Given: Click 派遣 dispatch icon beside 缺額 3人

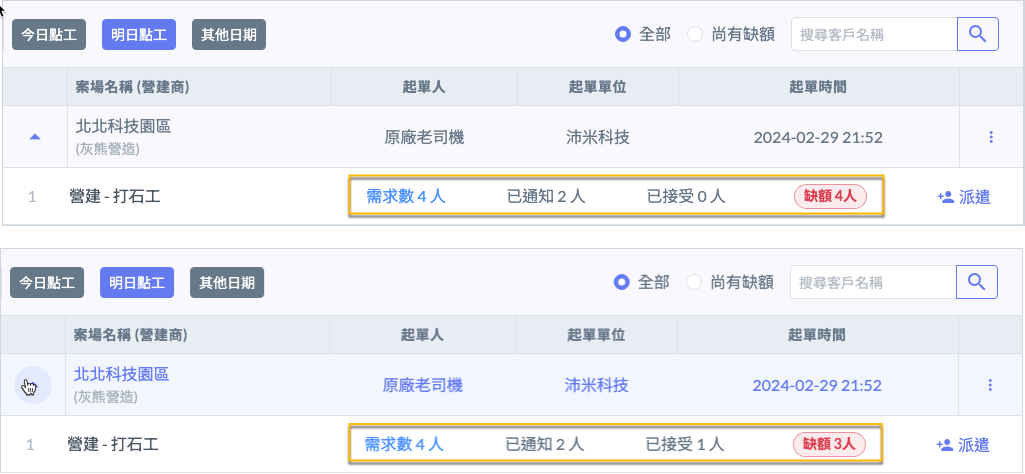Looking at the screenshot, I should coord(944,445).
